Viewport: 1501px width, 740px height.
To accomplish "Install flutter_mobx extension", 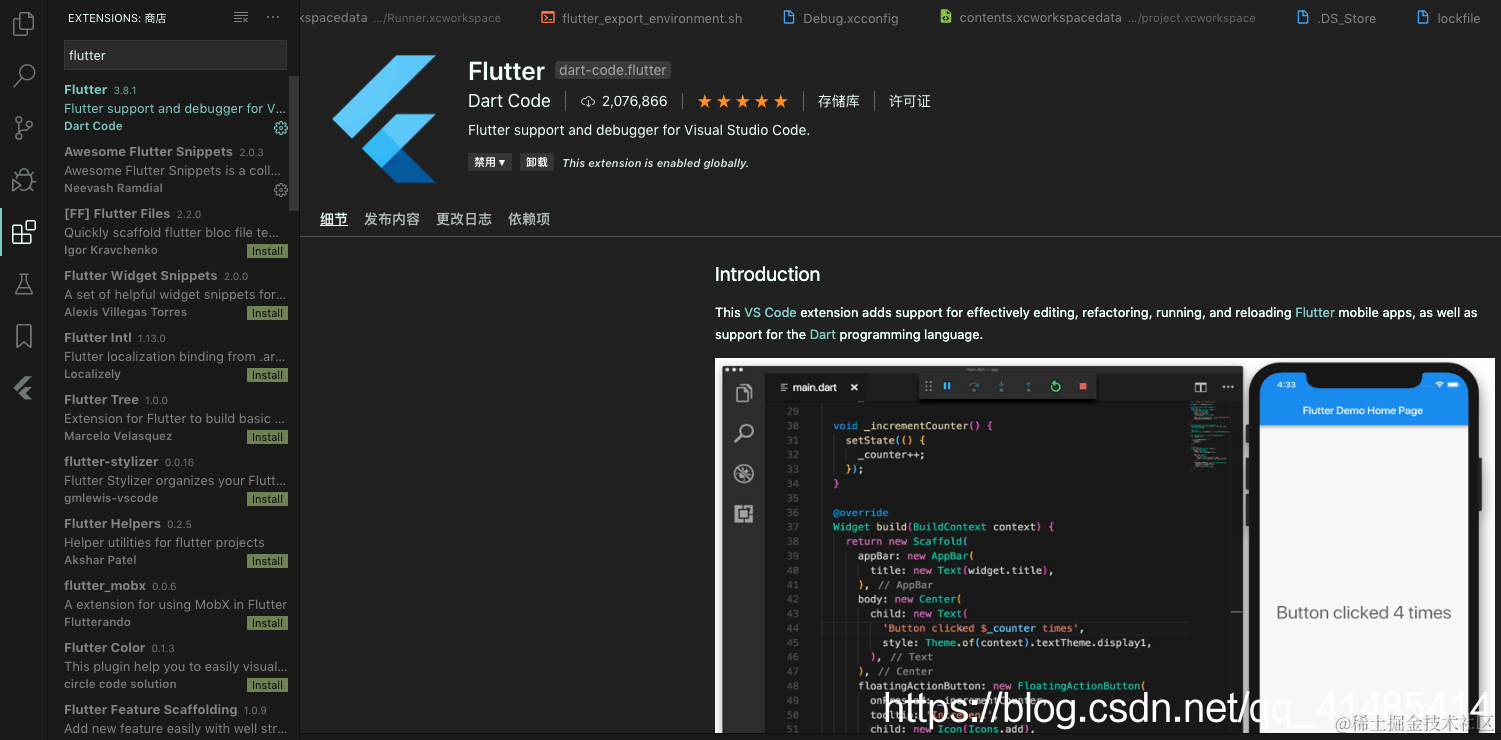I will [x=267, y=623].
